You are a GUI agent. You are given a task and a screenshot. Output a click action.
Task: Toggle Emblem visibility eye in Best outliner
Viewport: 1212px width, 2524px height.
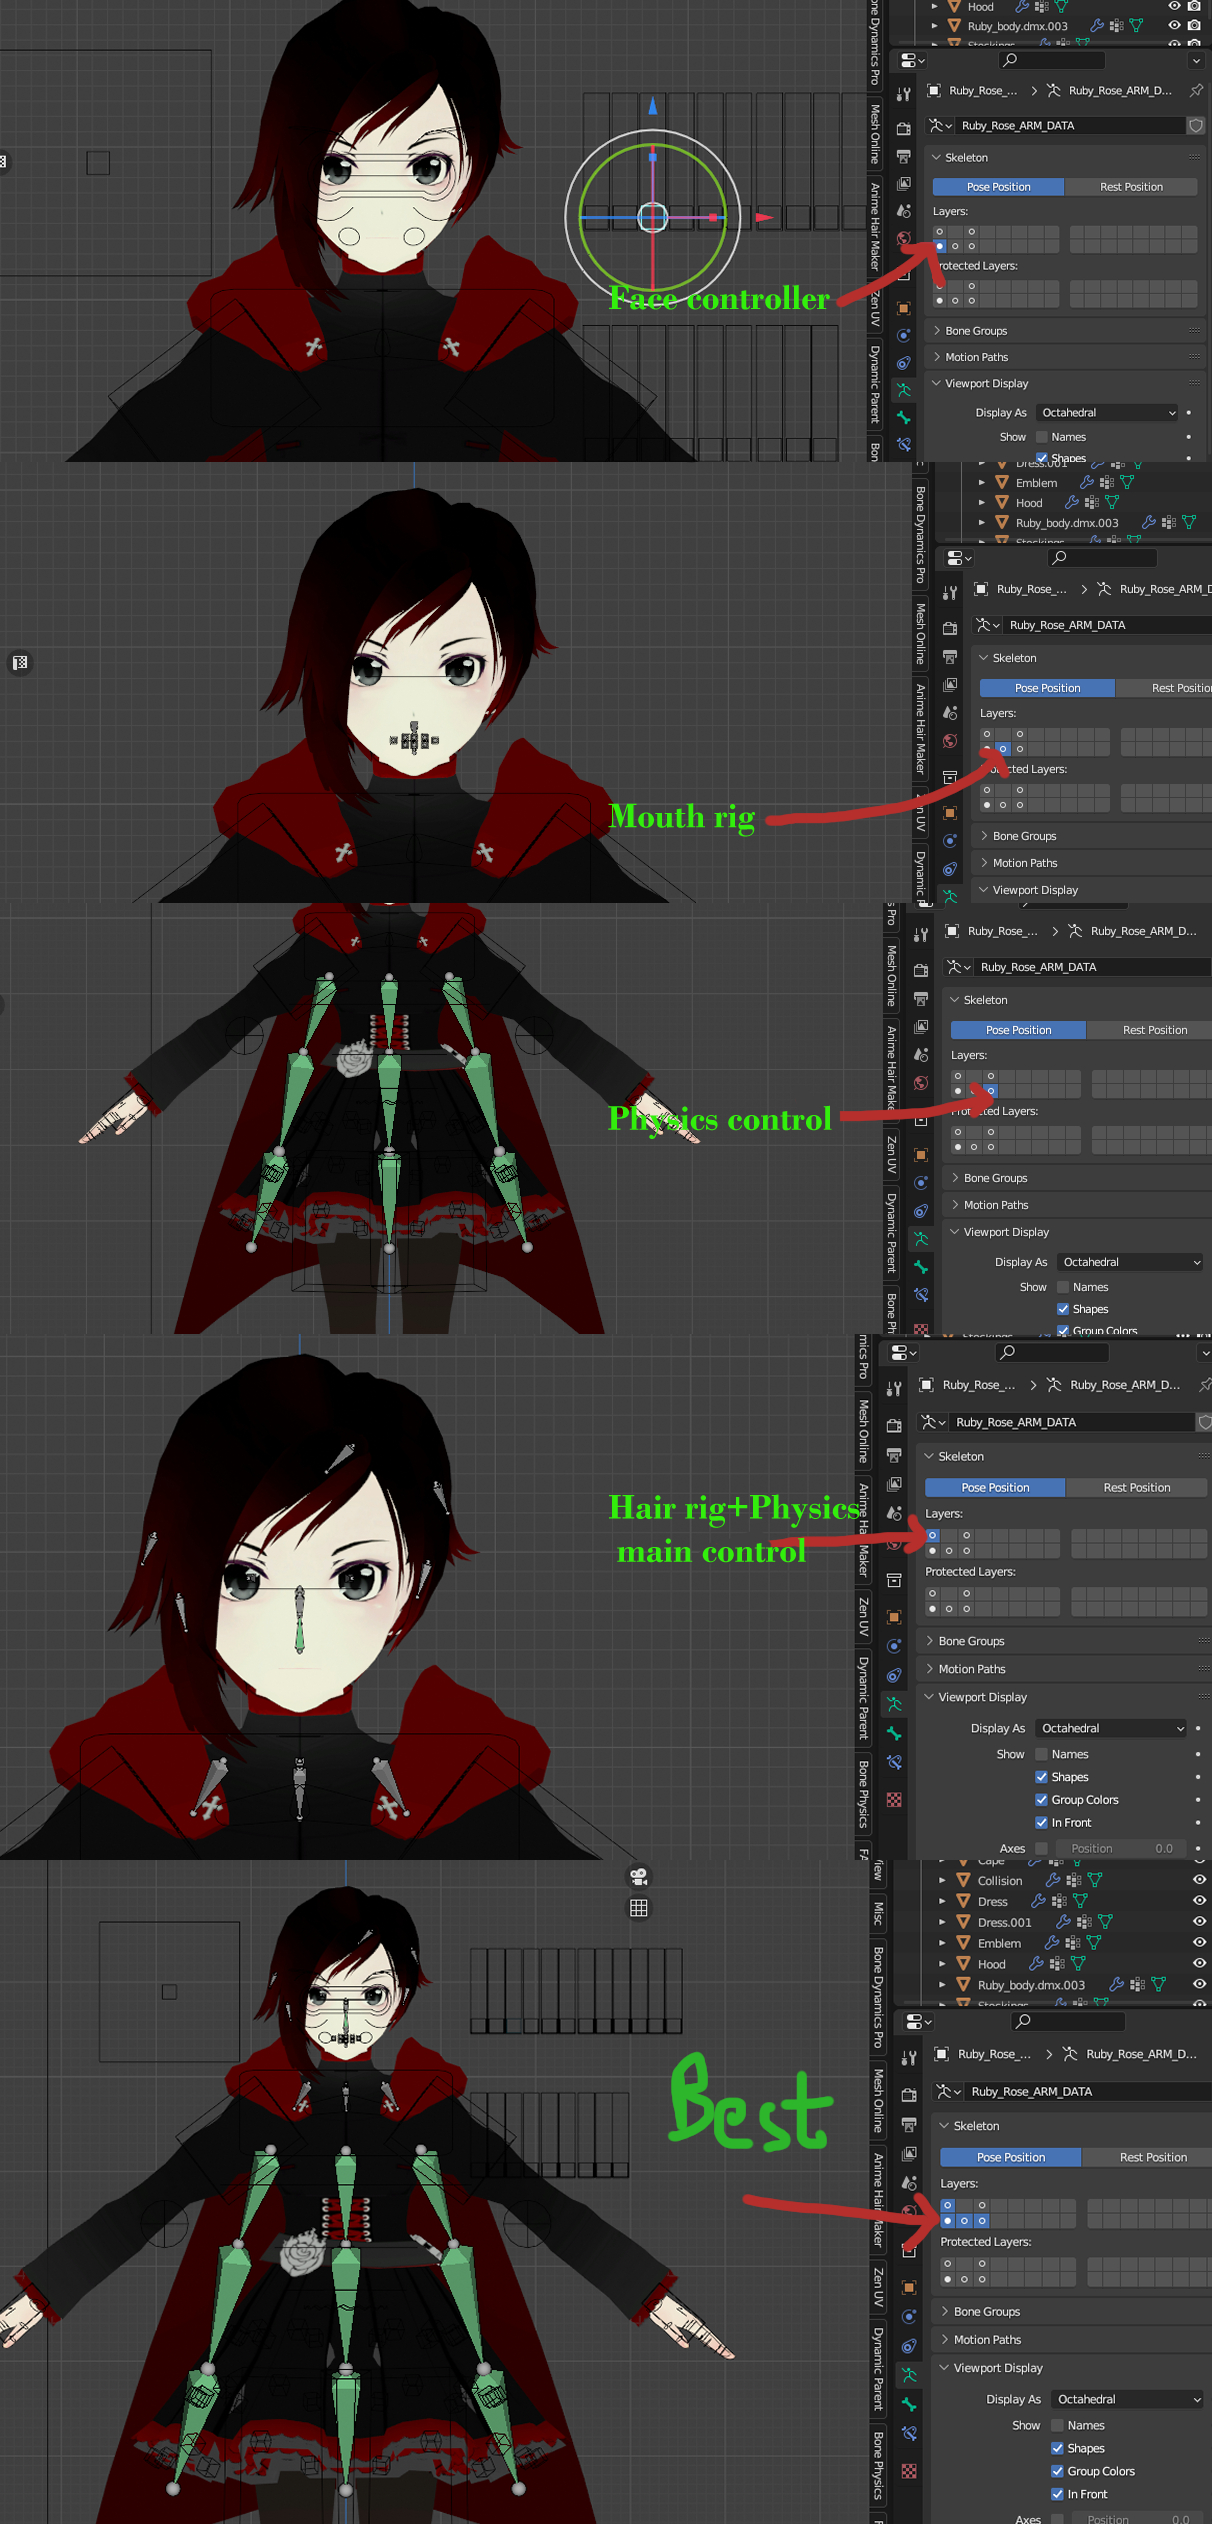[x=1199, y=1942]
